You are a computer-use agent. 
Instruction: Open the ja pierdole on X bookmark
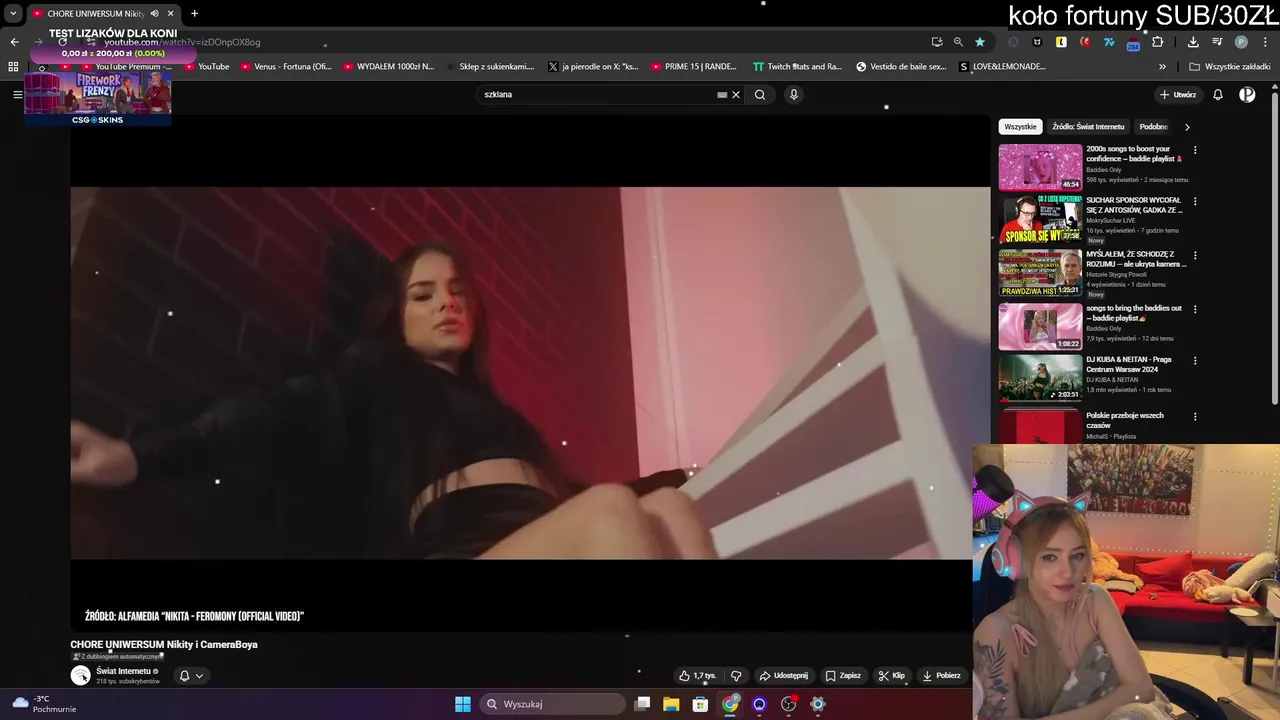coord(593,67)
